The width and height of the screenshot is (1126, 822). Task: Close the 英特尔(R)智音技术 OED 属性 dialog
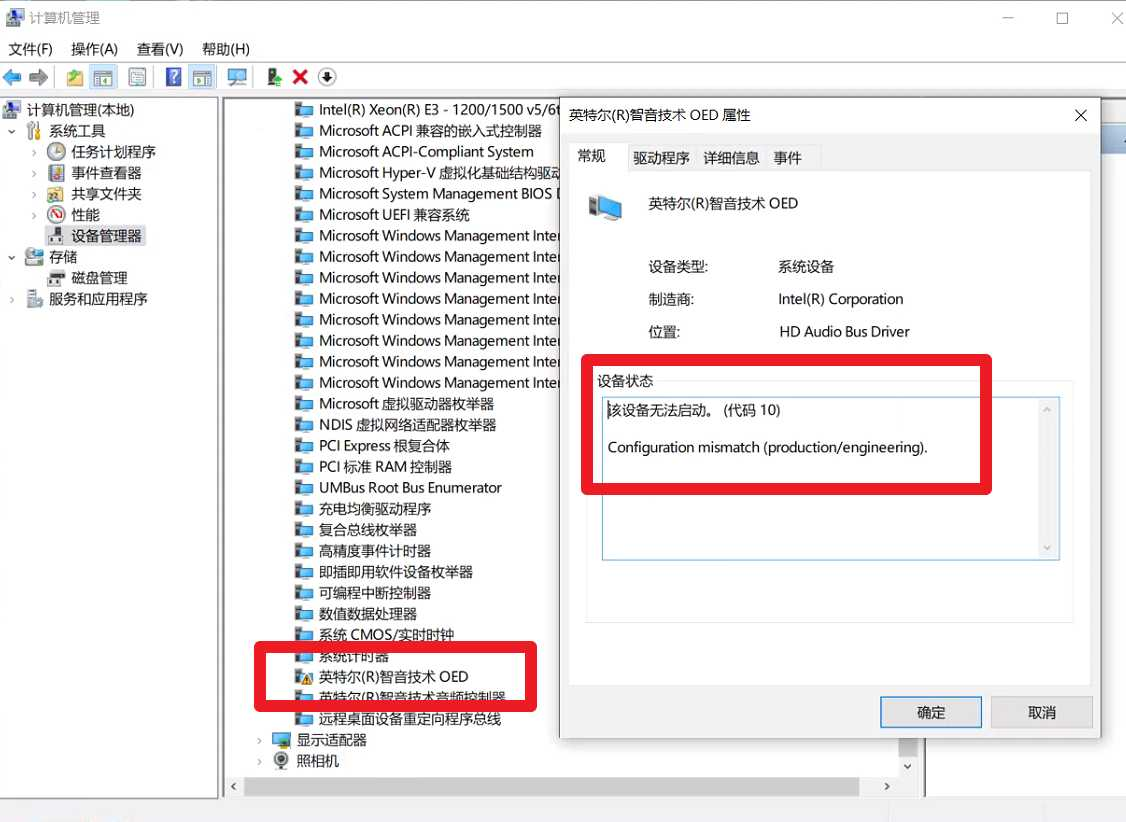pos(1080,116)
